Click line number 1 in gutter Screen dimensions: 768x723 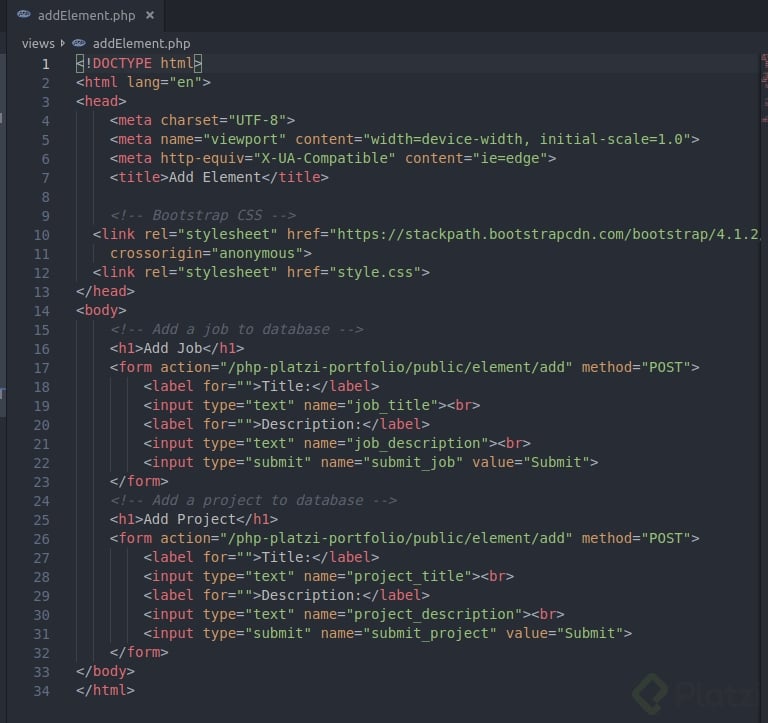46,64
